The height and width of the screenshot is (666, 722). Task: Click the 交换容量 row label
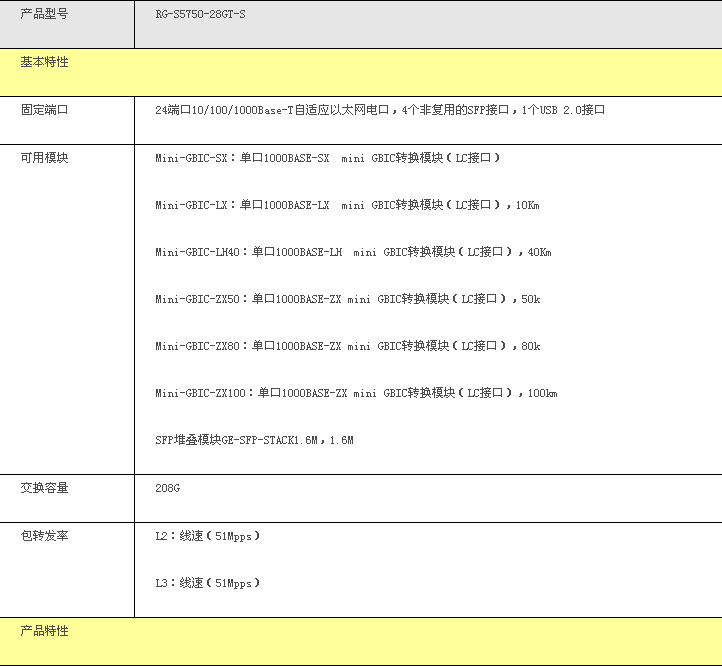point(44,487)
